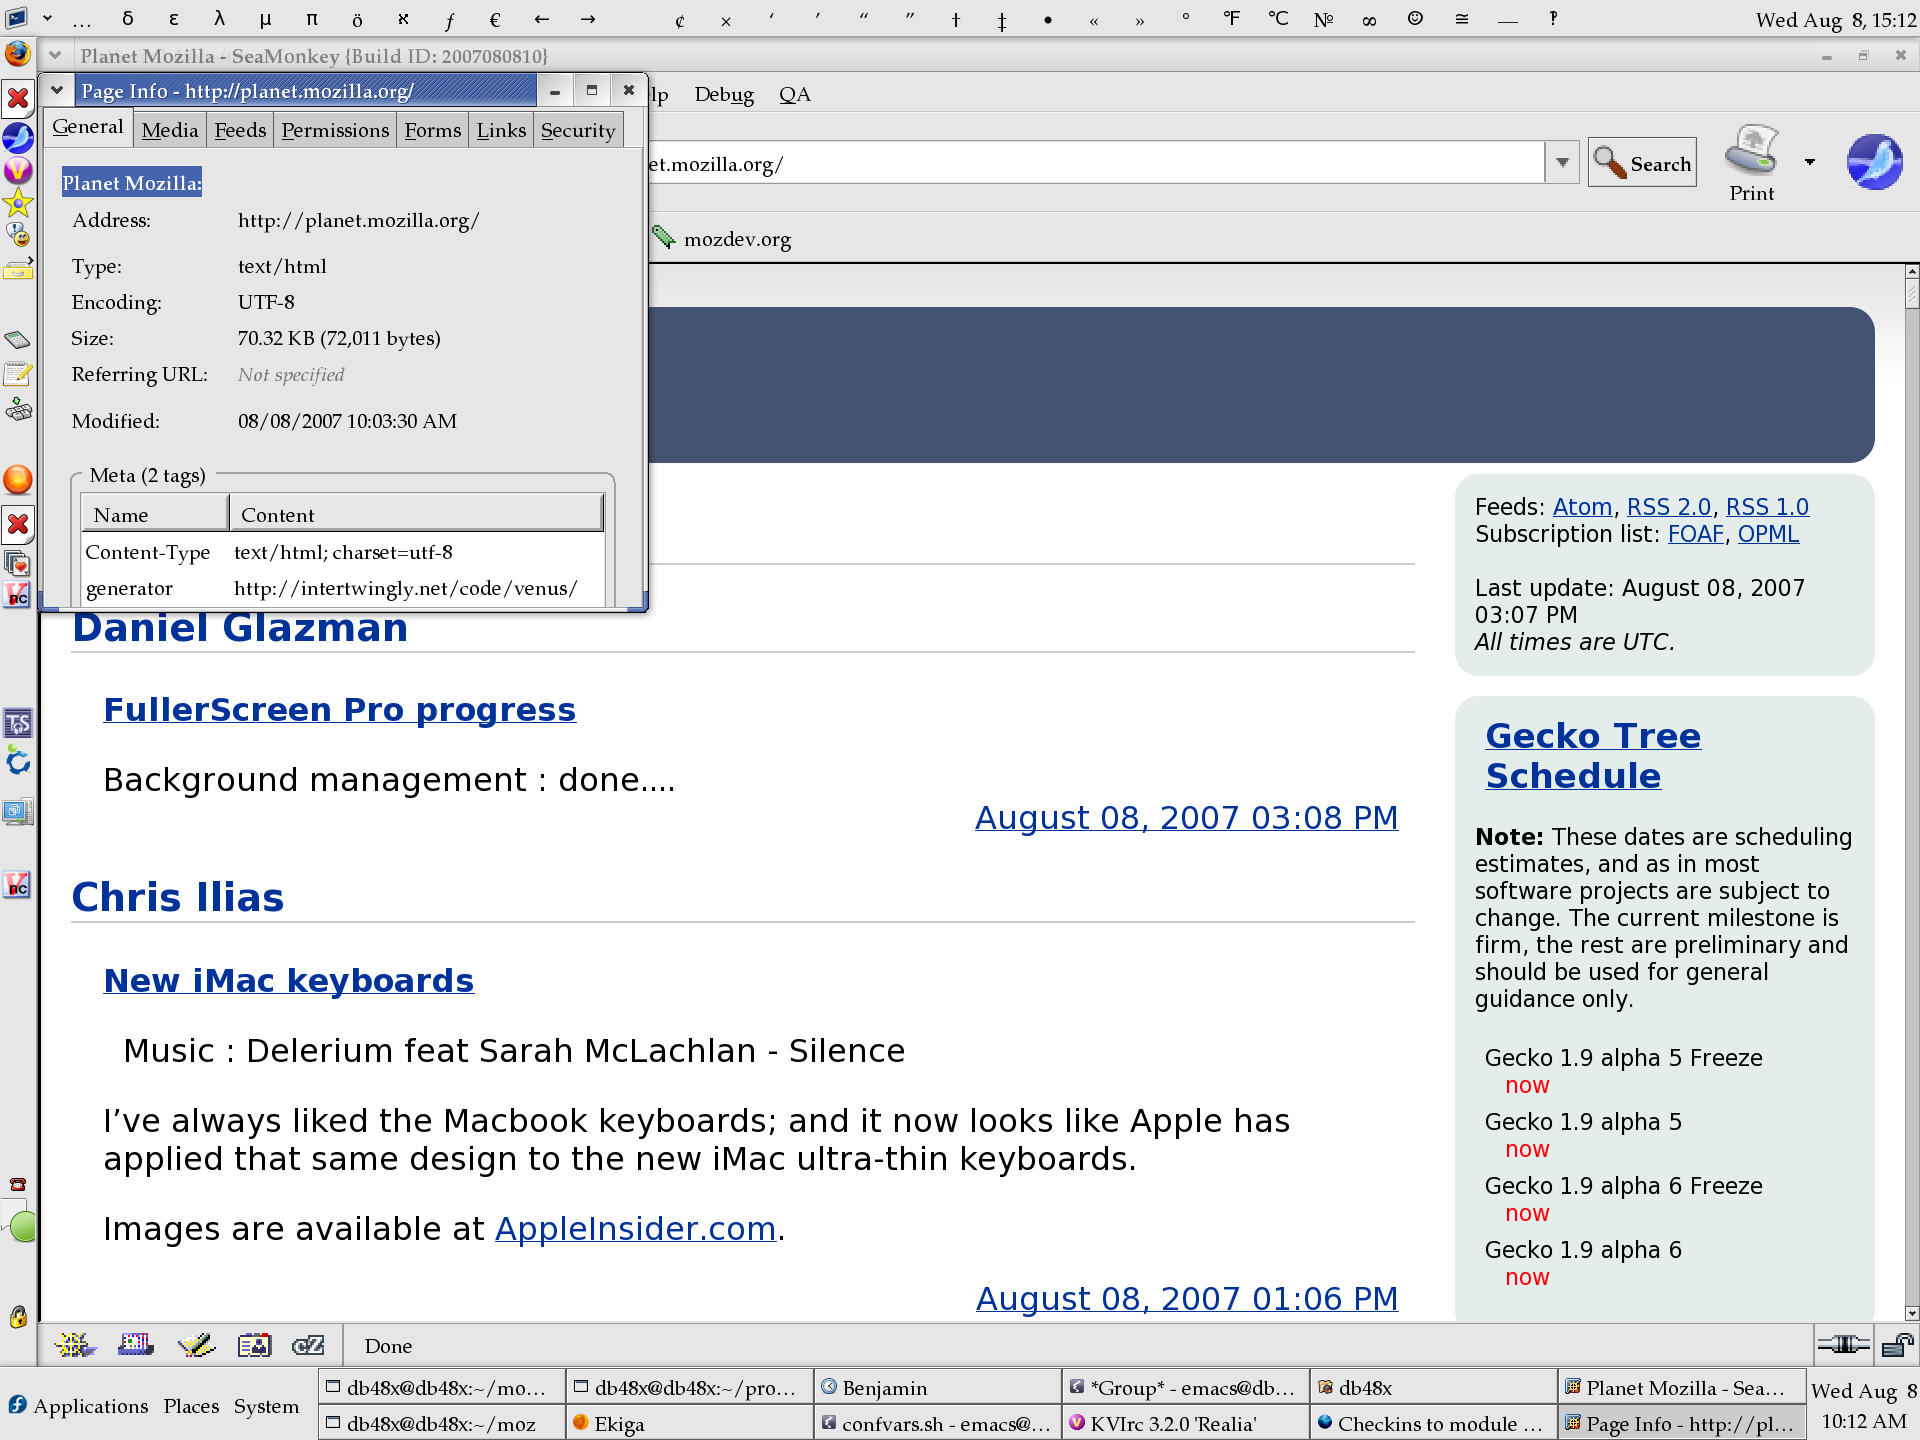Switch to the Links tab

[501, 130]
